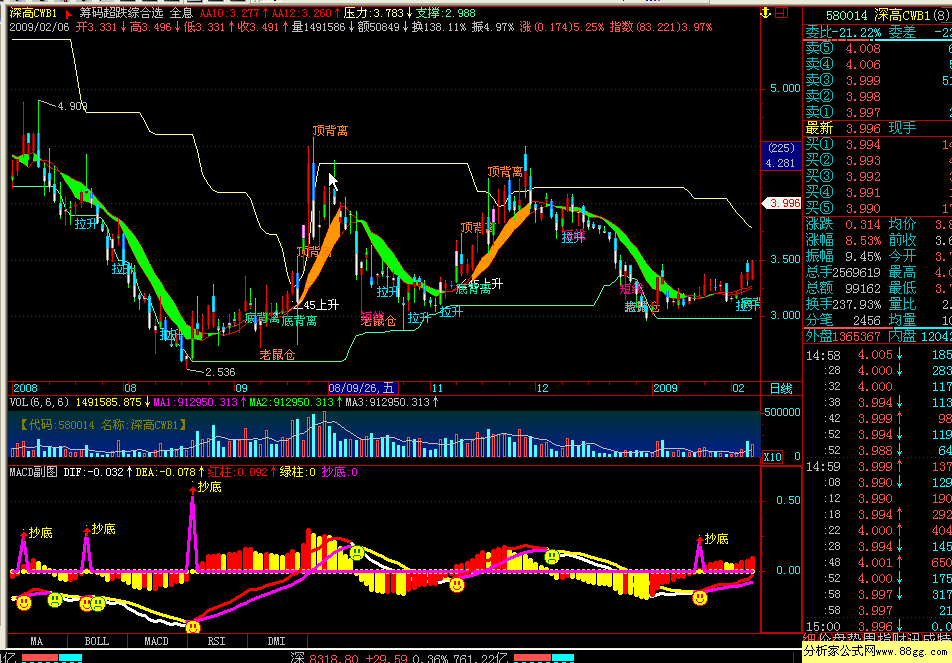Click the 日线 period label
The width and height of the screenshot is (952, 663).
781,389
